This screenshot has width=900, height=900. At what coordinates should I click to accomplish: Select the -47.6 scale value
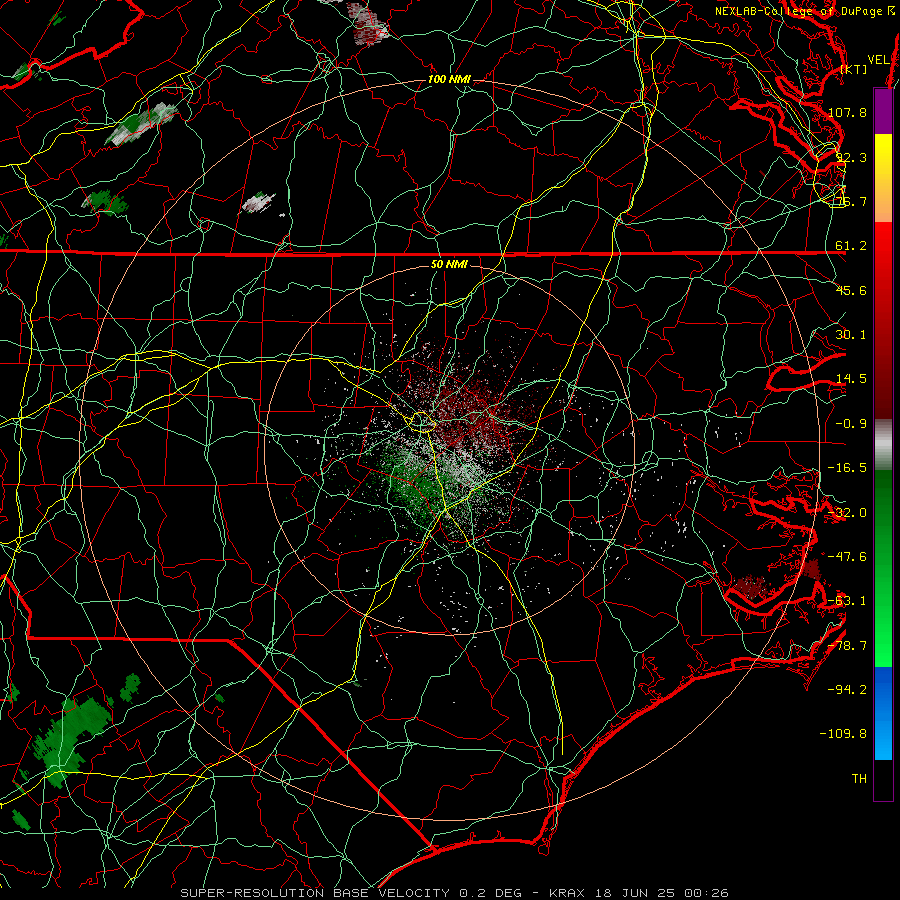pos(847,557)
